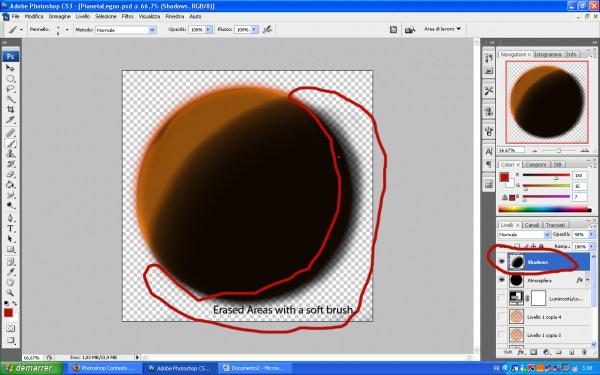Image resolution: width=600 pixels, height=375 pixels.
Task: Open the Area di lavoro workspace menu
Action: point(442,29)
